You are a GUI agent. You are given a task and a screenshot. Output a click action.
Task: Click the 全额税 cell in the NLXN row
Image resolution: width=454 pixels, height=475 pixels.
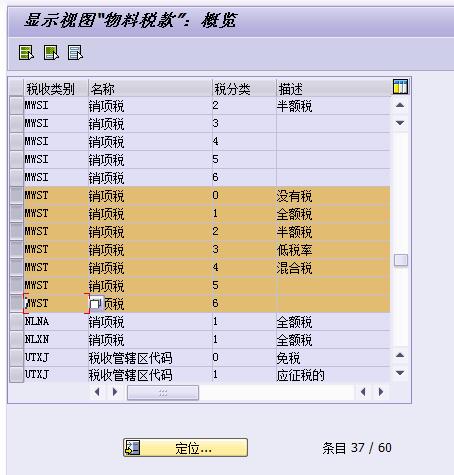pos(333,340)
